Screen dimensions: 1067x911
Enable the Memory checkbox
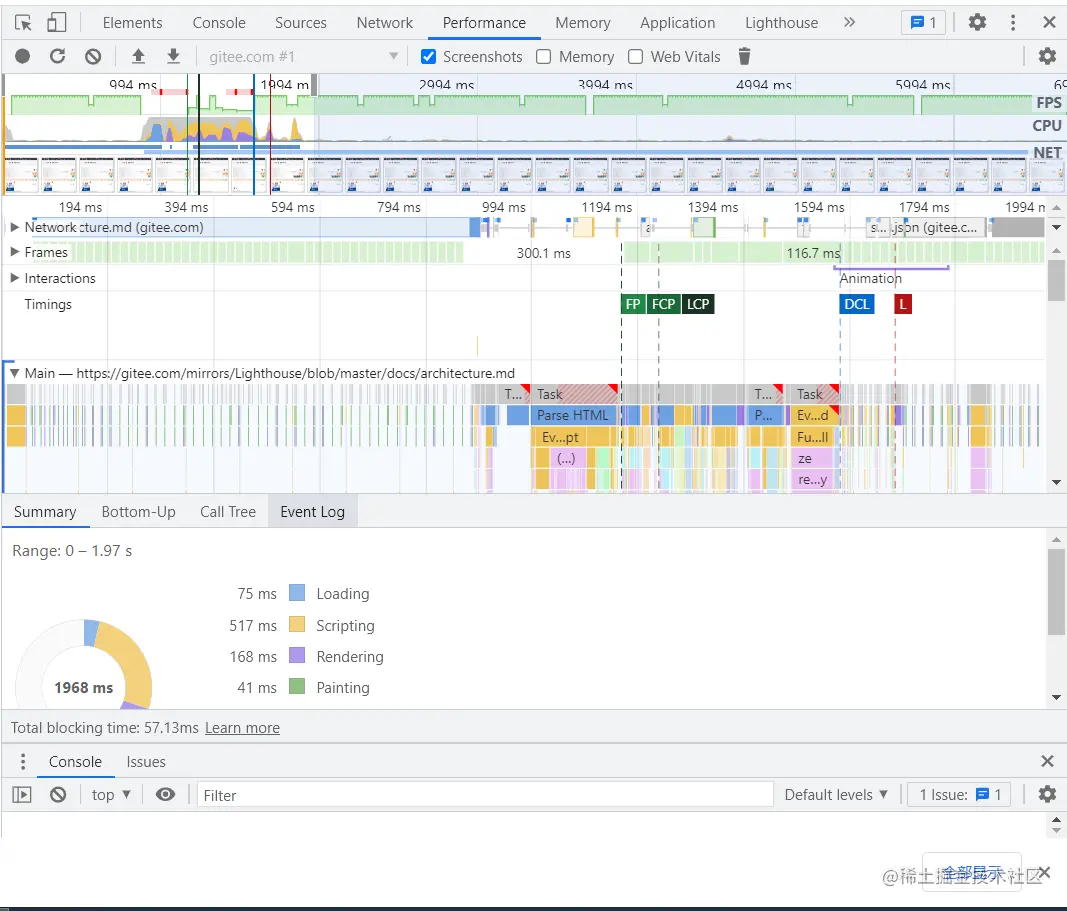[543, 56]
